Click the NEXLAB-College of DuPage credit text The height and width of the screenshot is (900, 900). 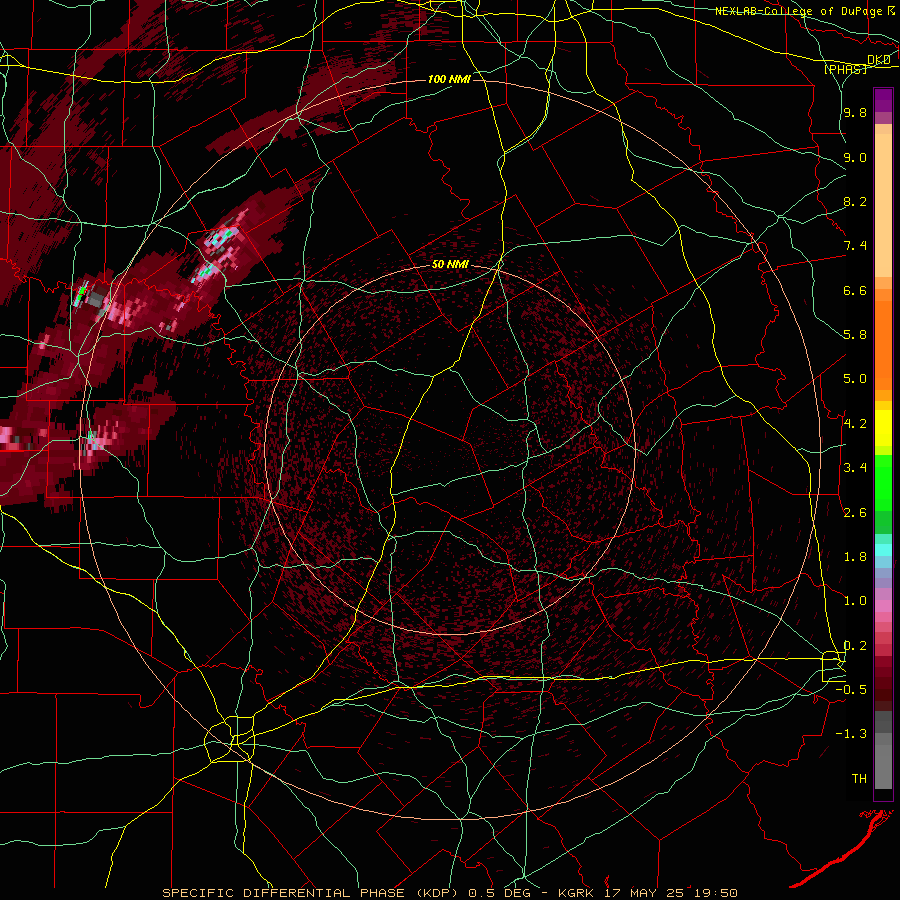798,11
